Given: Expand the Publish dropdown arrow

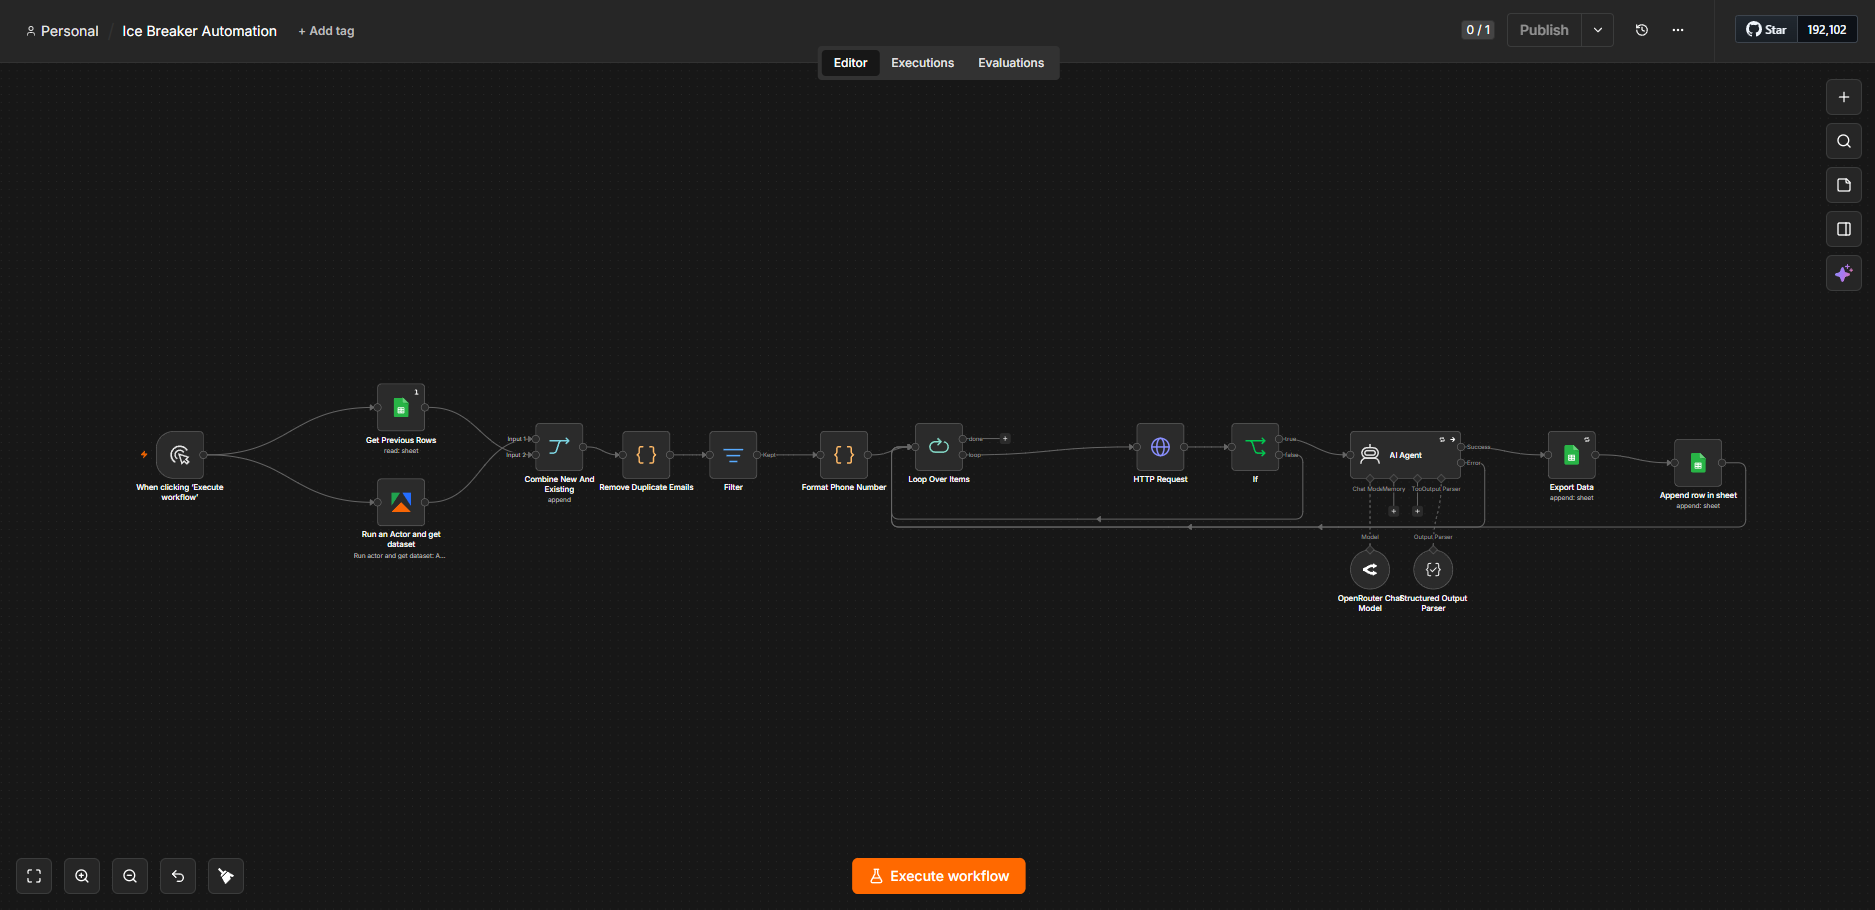Looking at the screenshot, I should 1598,30.
